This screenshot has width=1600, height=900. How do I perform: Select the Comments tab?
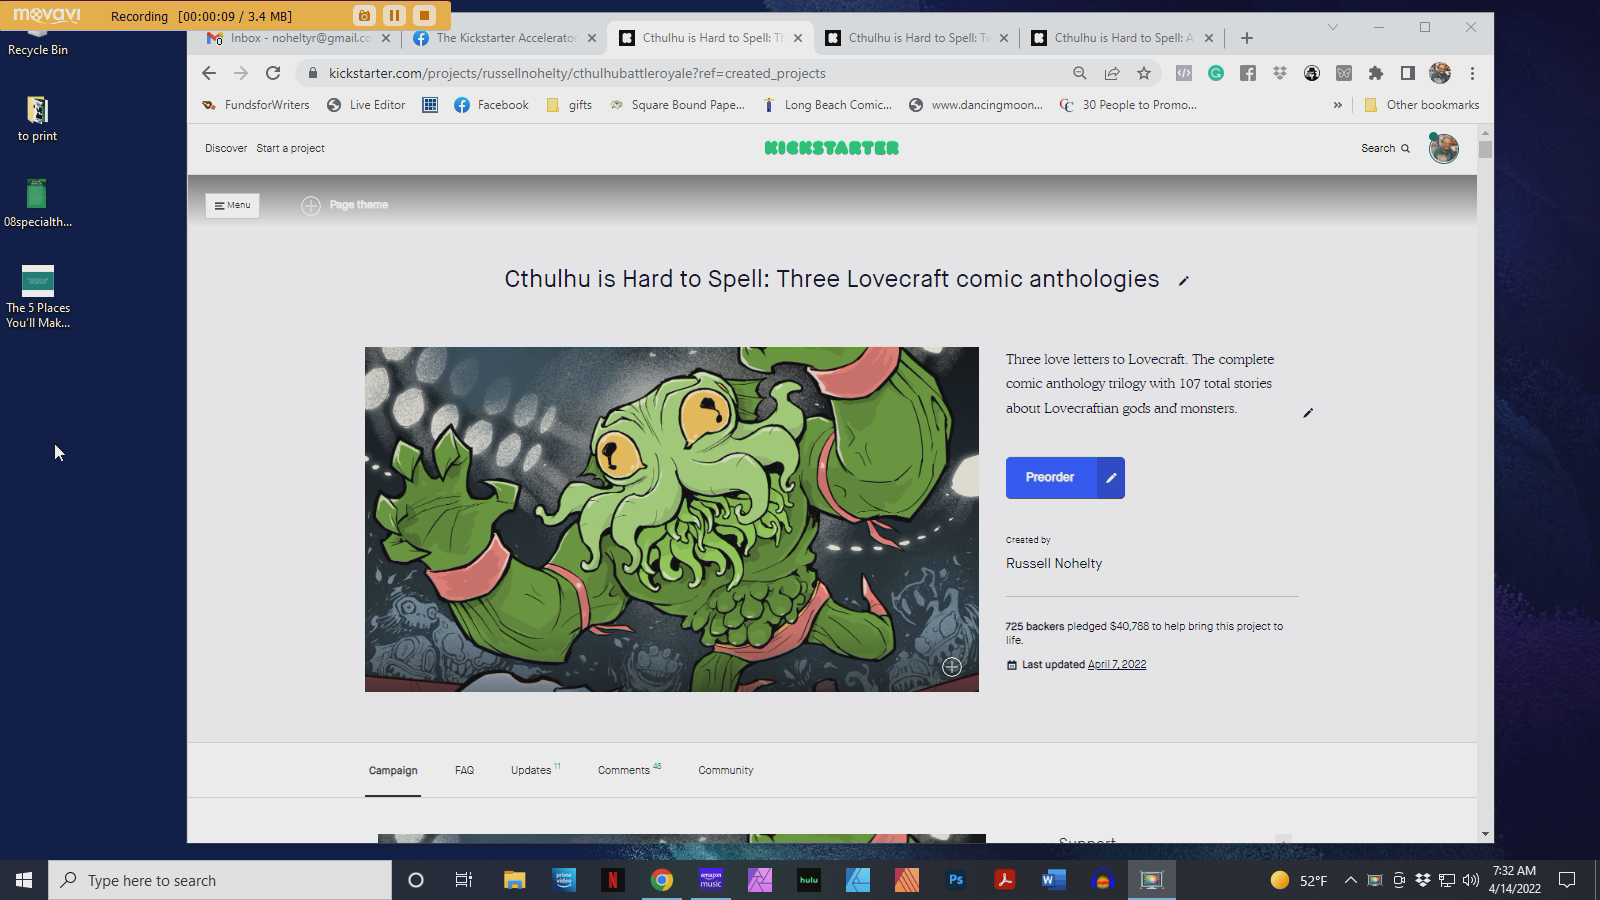point(629,770)
